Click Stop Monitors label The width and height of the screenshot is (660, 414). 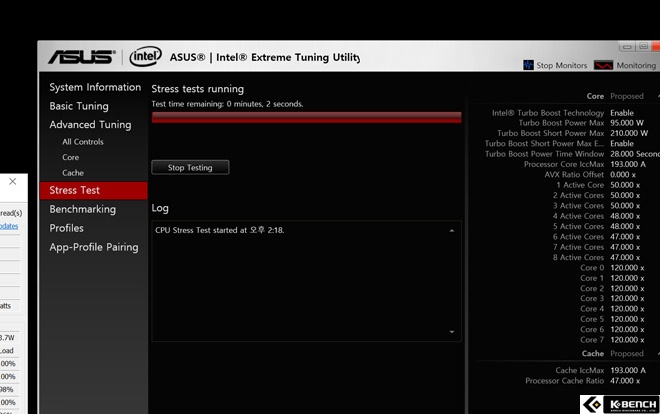pos(562,66)
